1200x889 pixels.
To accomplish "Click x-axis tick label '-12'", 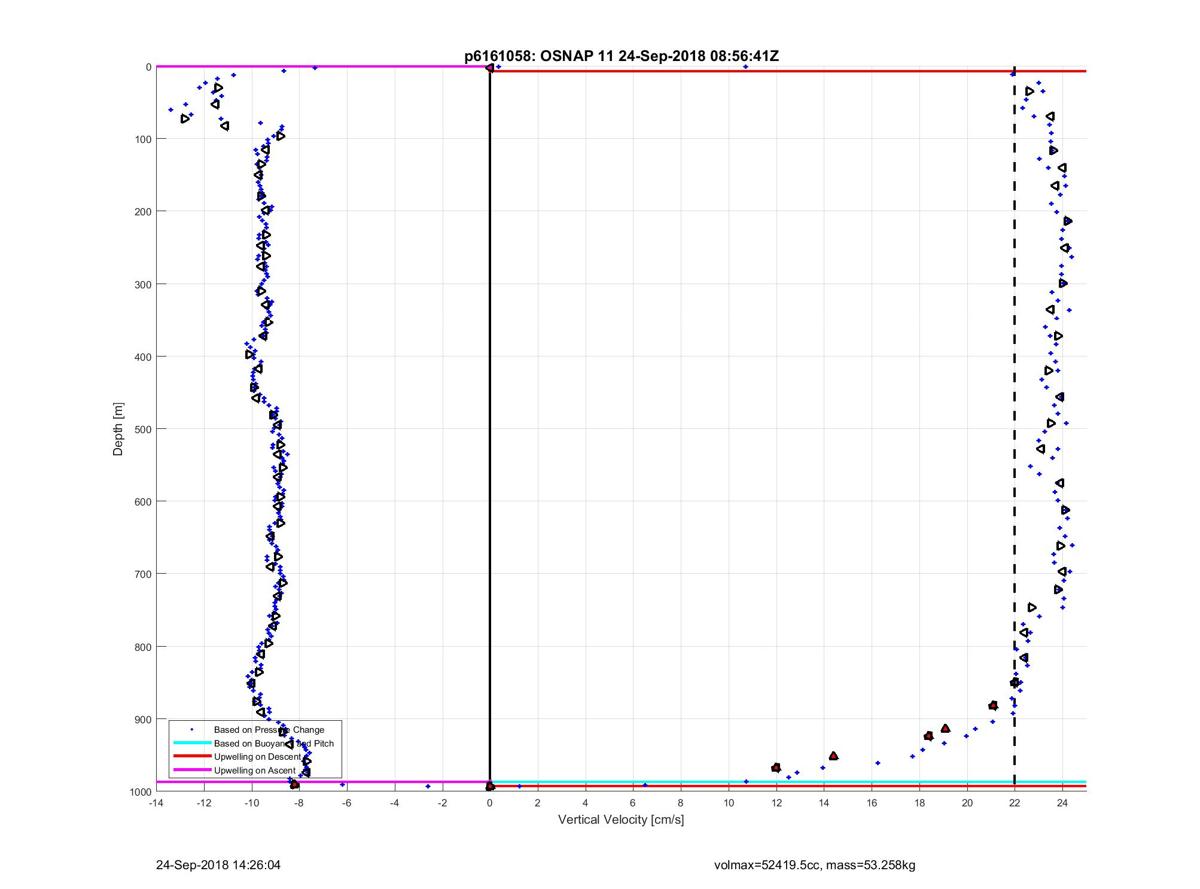I will point(203,802).
